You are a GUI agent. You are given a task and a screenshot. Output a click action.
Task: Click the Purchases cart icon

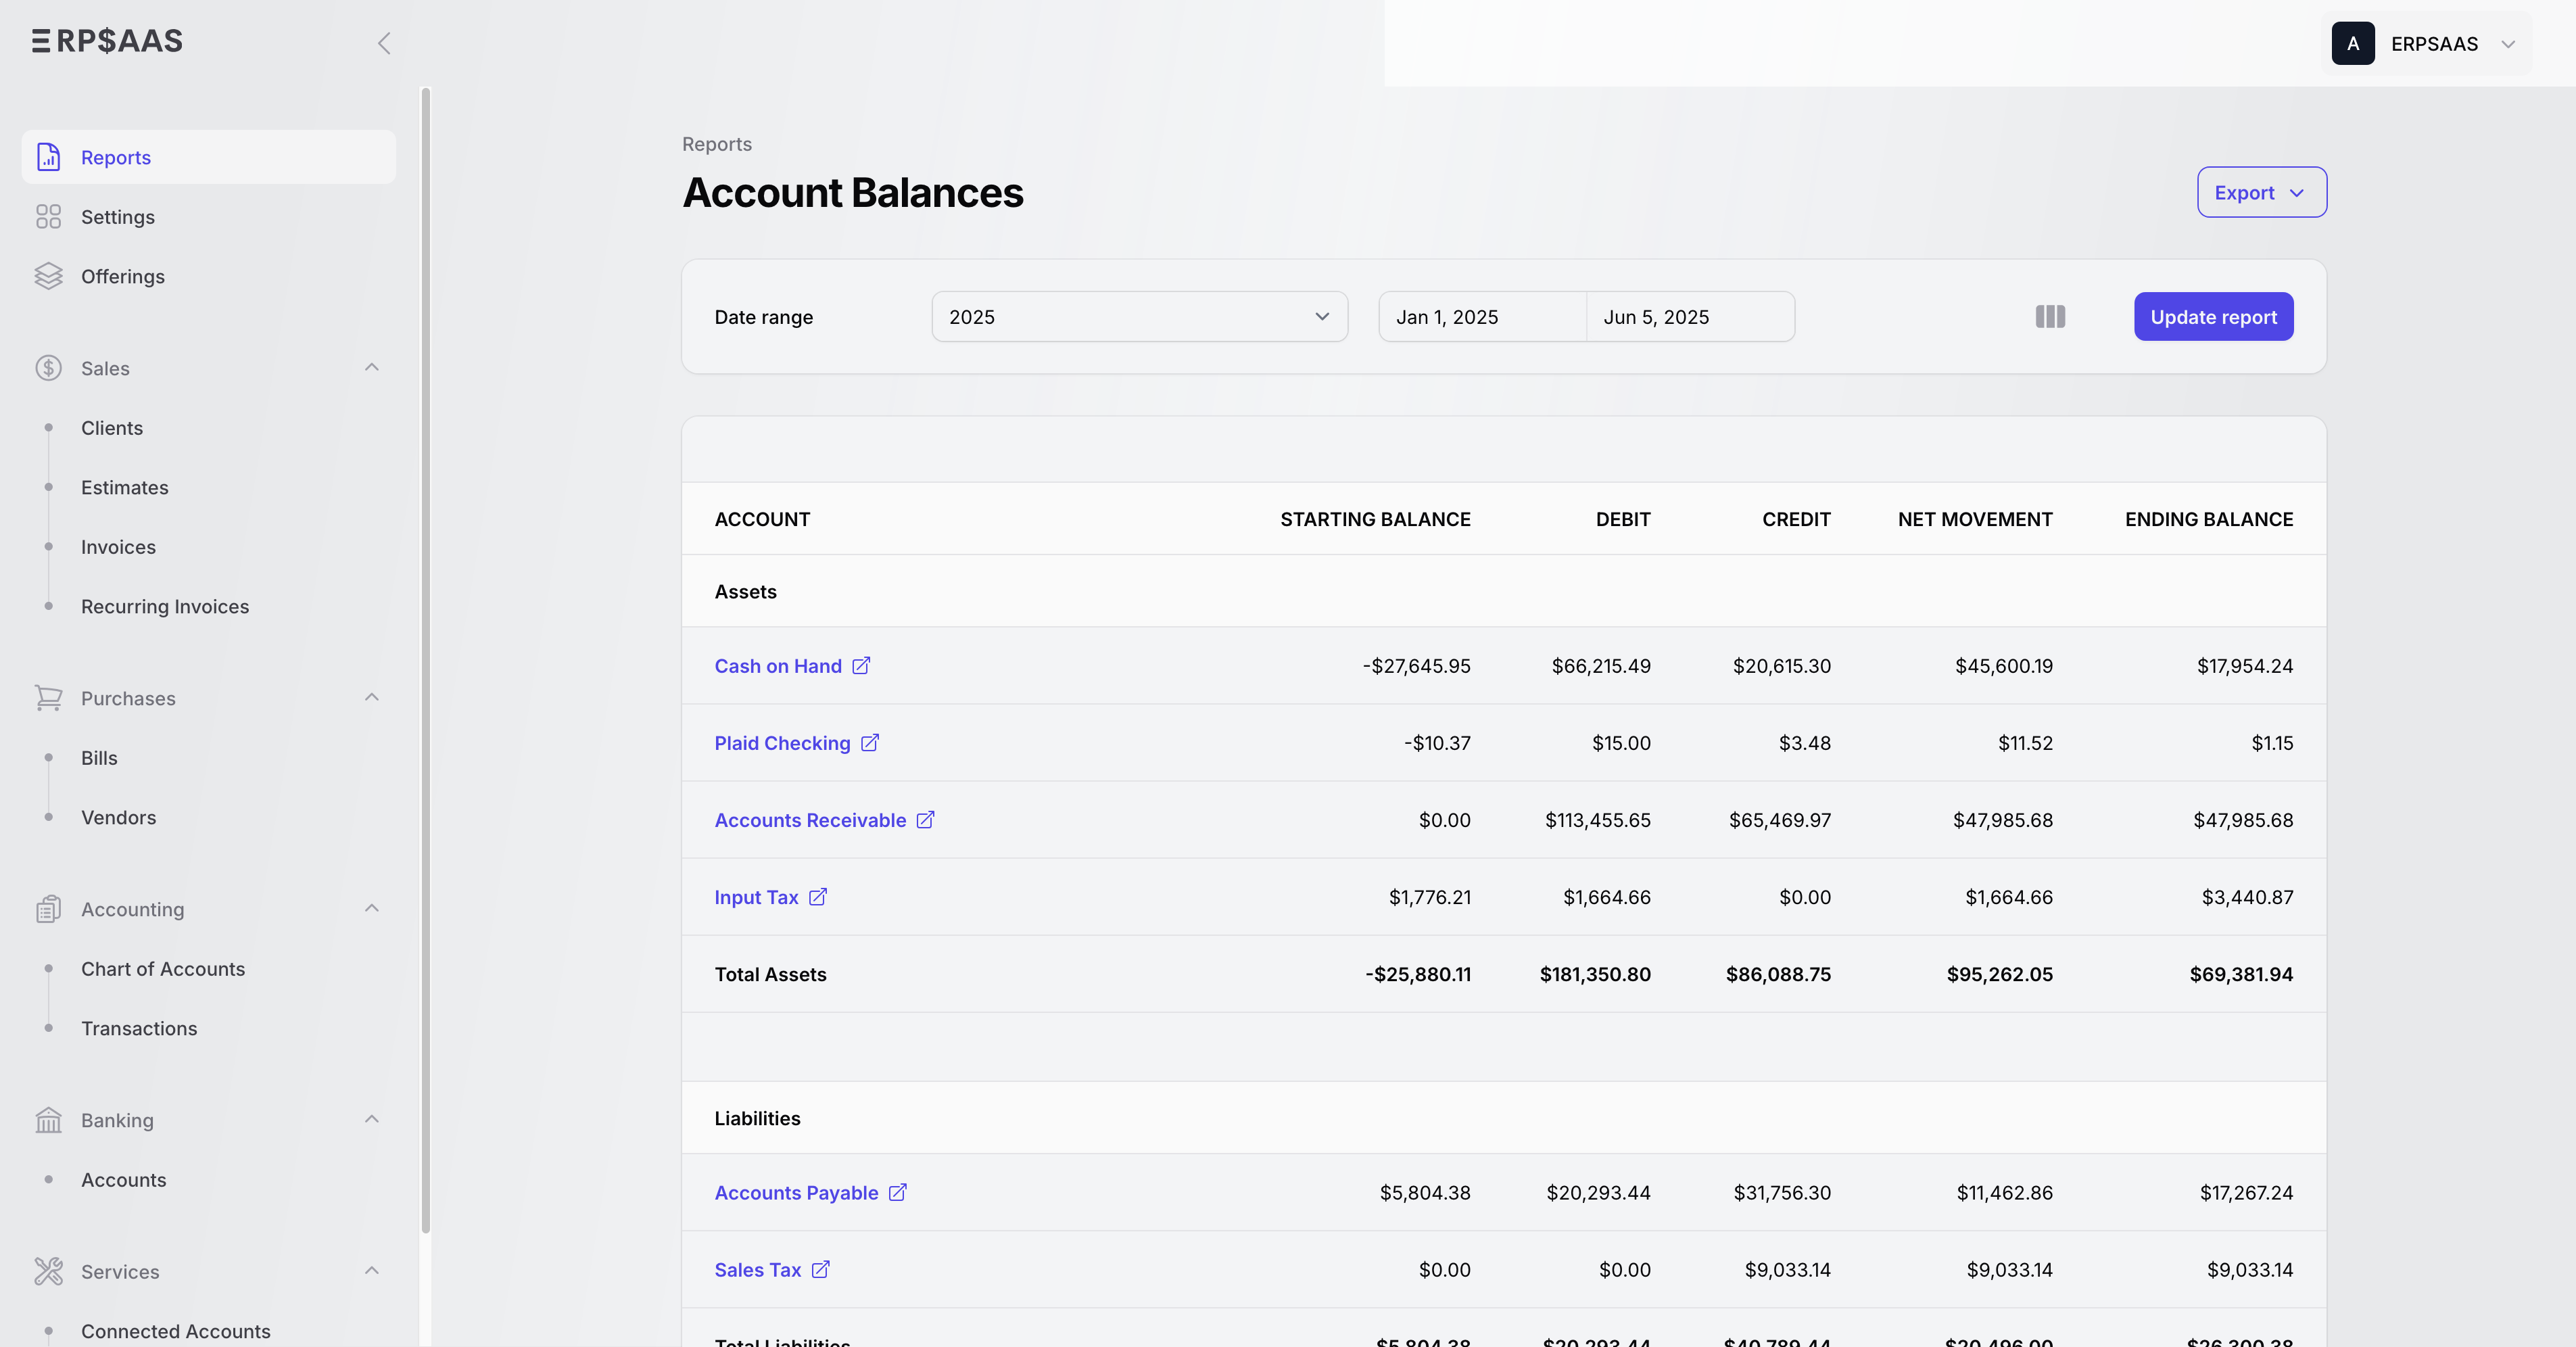48,698
